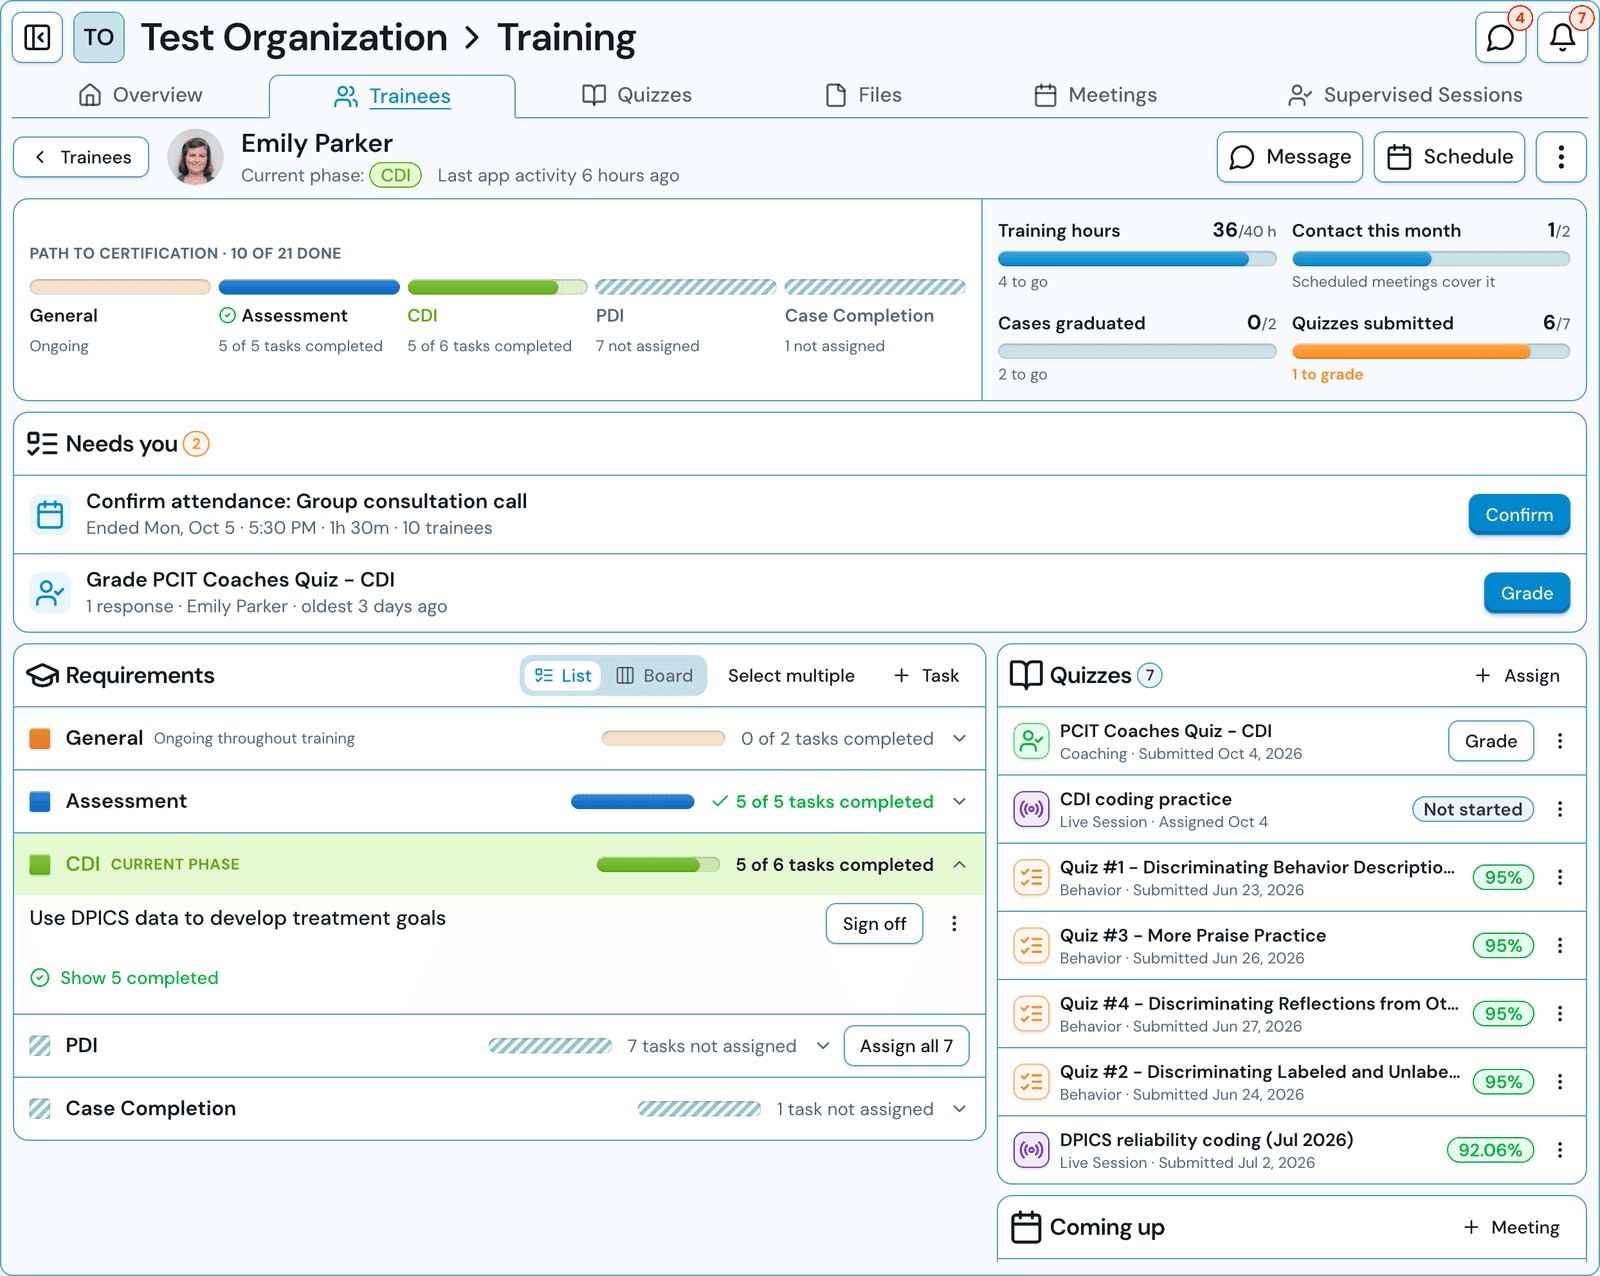Click the Needs you checklist icon
The image size is (1600, 1276).
42,444
